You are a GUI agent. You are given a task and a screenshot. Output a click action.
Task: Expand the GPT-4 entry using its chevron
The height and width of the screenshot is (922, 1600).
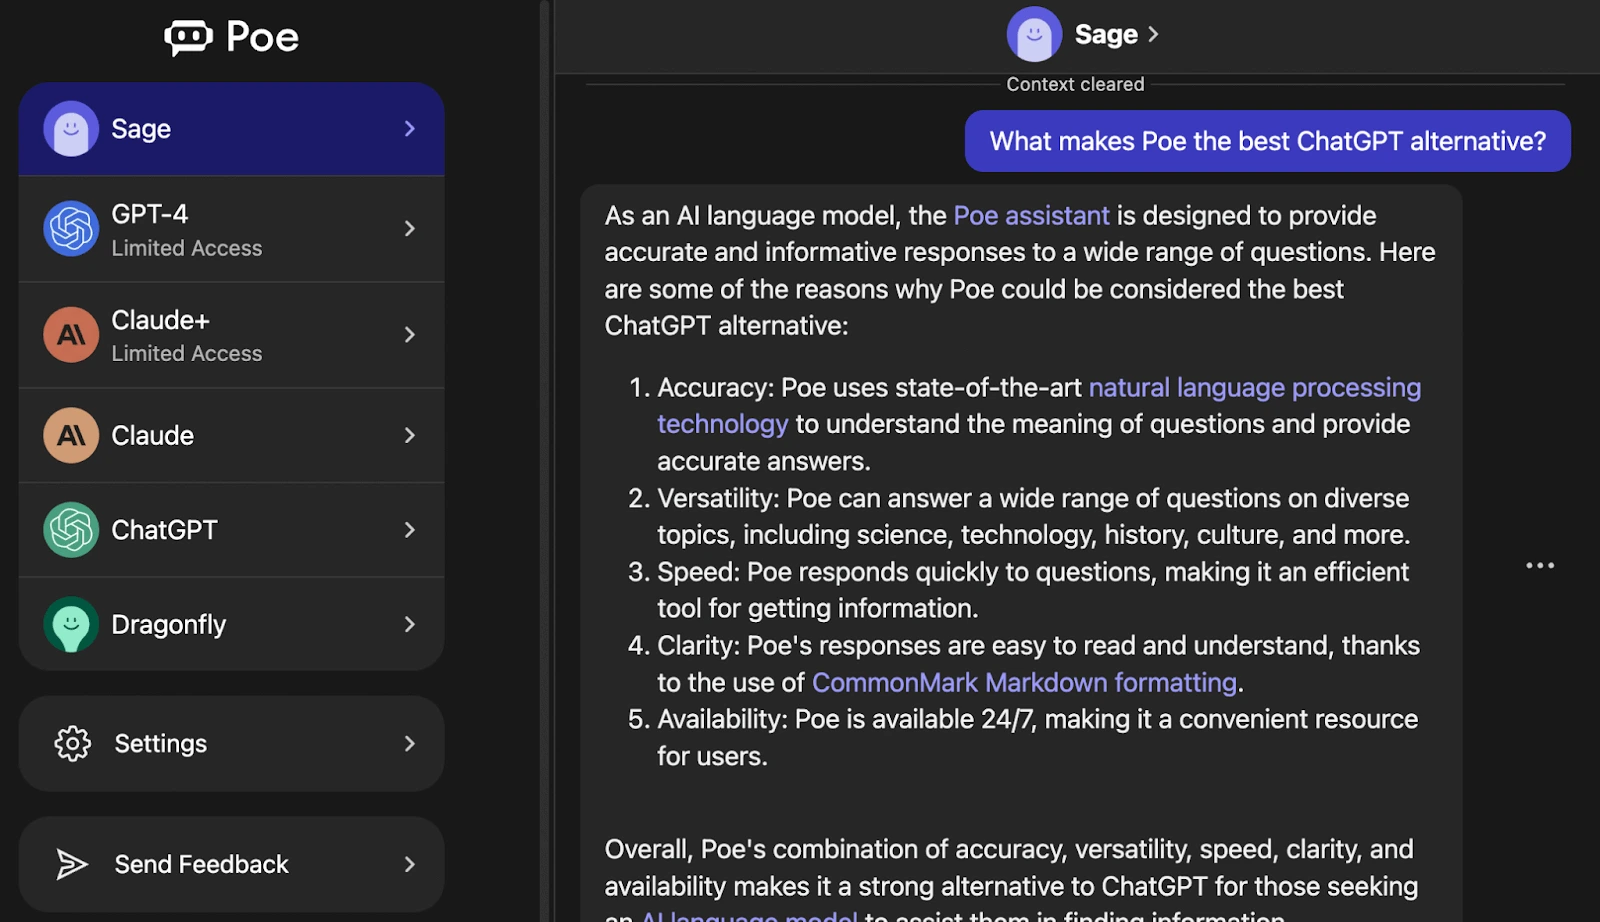(410, 228)
